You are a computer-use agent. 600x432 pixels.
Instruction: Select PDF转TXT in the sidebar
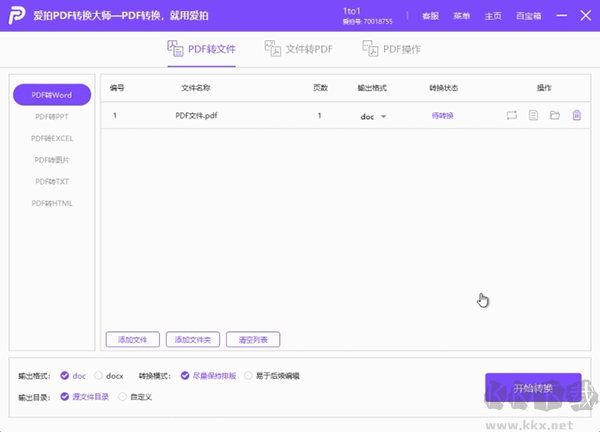(x=52, y=181)
